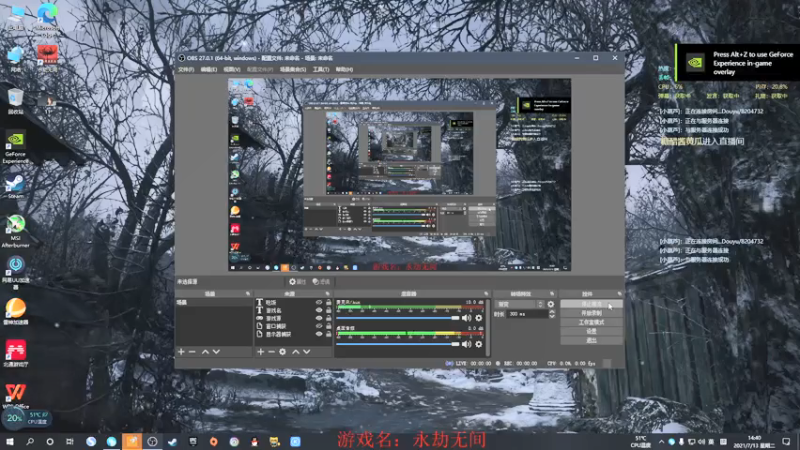
Task: Open the Recycle Bin desktop icon
Action: tap(15, 101)
